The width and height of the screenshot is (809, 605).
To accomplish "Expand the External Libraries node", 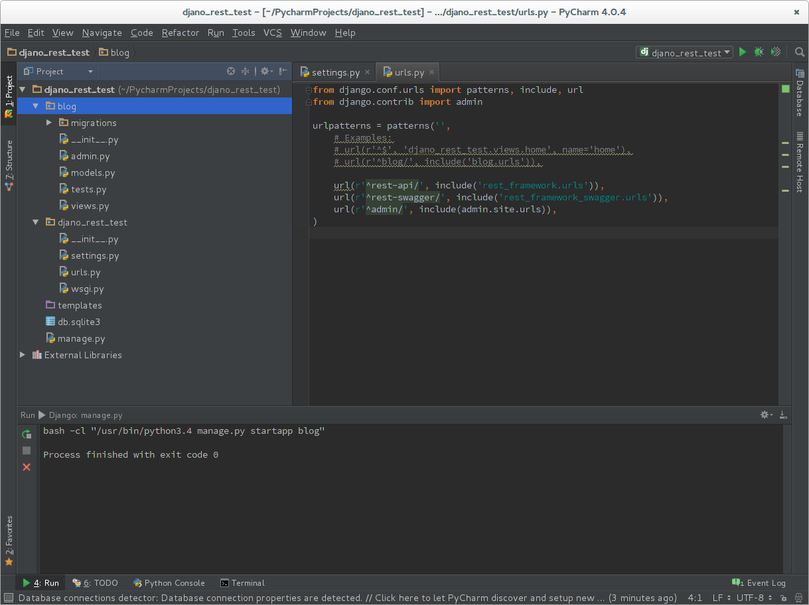I will (22, 355).
